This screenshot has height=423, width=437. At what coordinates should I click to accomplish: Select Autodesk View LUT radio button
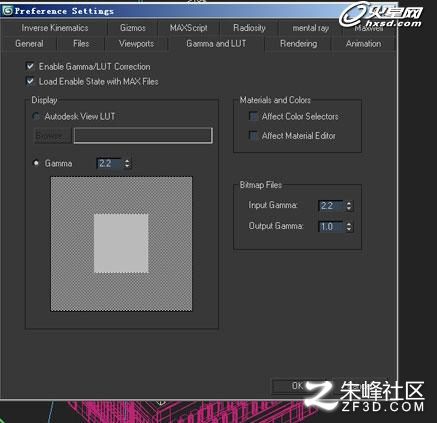pyautogui.click(x=36, y=116)
